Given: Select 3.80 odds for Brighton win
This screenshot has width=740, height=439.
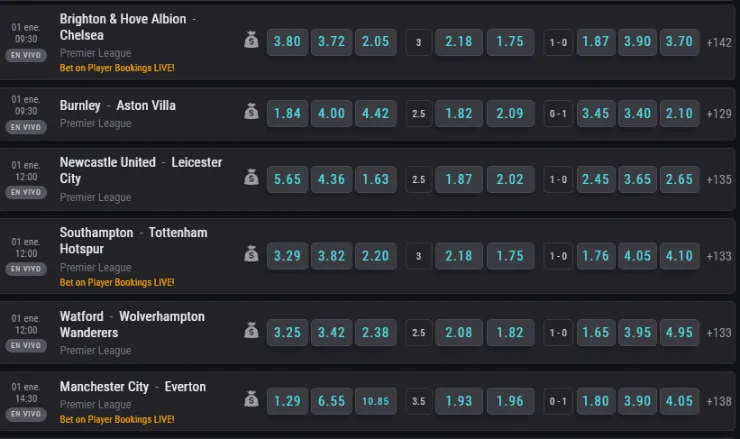Looking at the screenshot, I should (x=286, y=41).
